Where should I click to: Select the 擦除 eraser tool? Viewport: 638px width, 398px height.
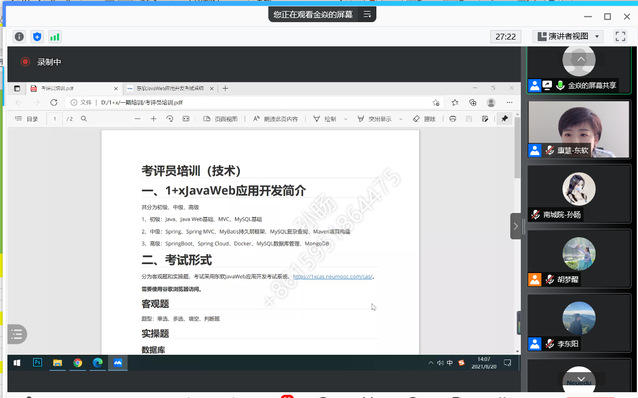[424, 119]
